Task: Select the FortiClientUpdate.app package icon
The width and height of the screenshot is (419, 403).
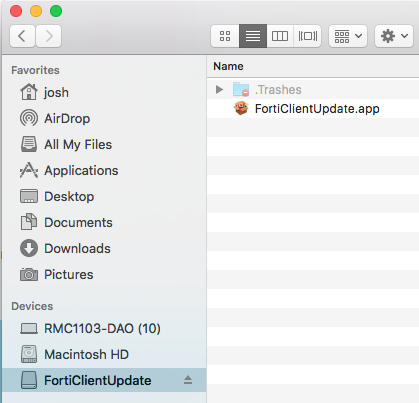Action: coord(241,108)
